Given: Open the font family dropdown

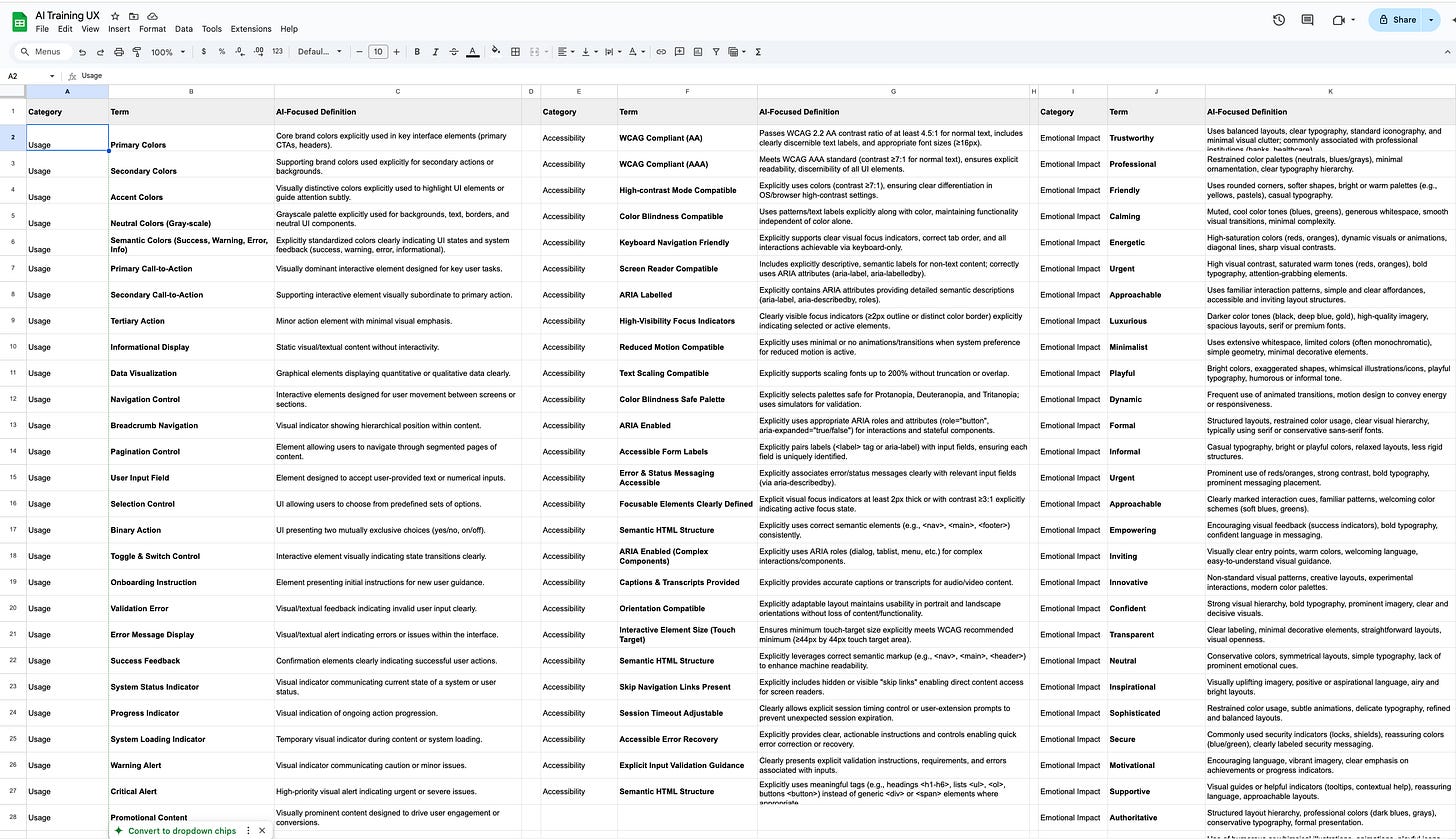Looking at the screenshot, I should tap(320, 52).
